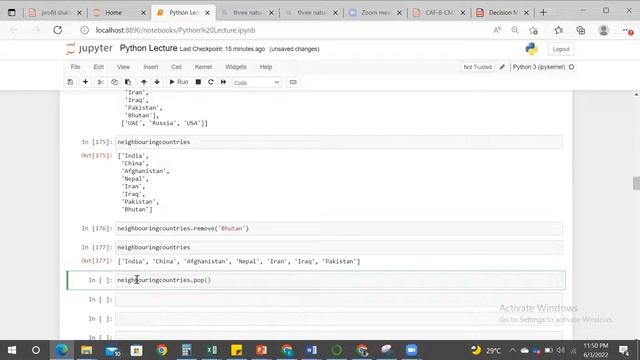640x360 pixels.
Task: Restart kernel and run all fast-forward icon
Action: [x=223, y=82]
